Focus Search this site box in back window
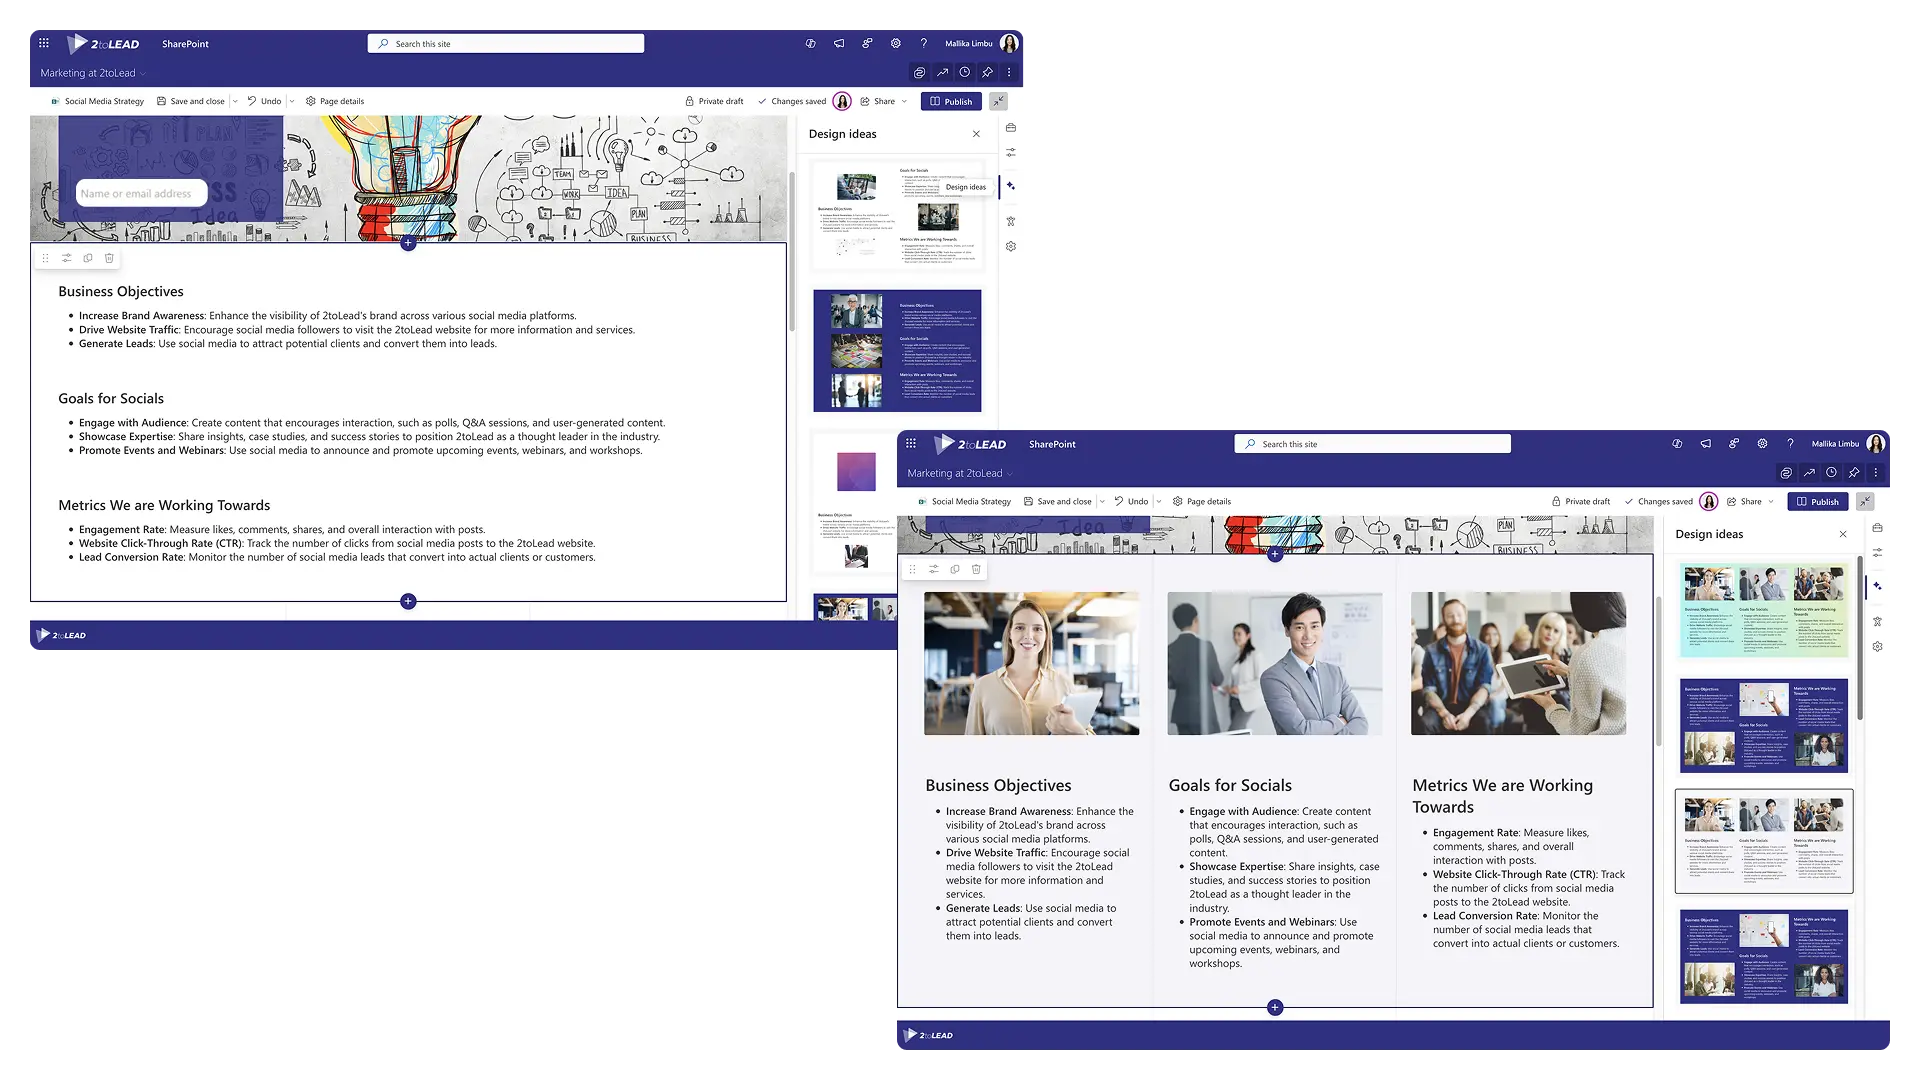Screen dimensions: 1920x1080 point(506,43)
